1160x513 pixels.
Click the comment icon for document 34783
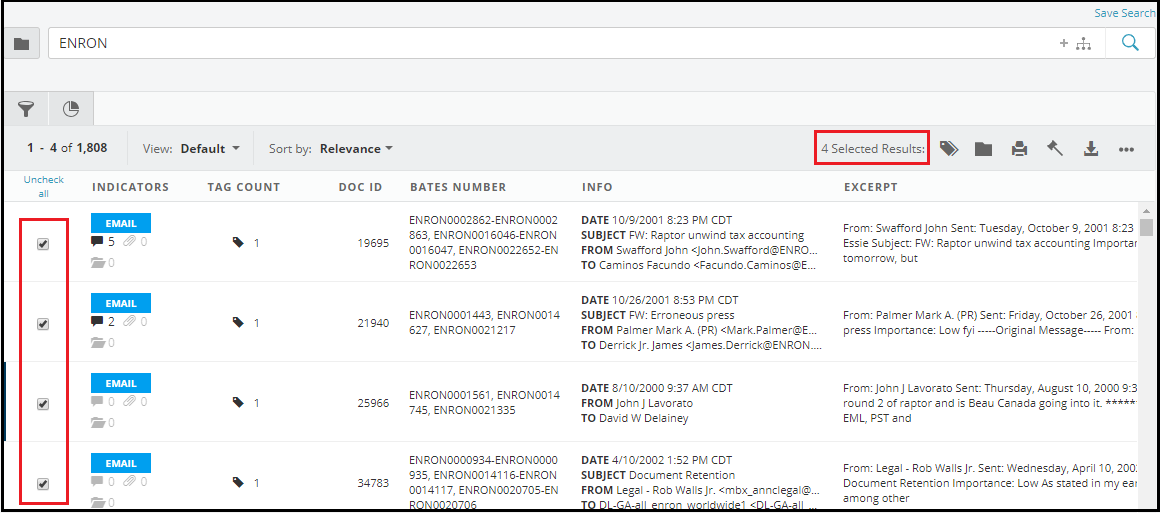tap(97, 481)
